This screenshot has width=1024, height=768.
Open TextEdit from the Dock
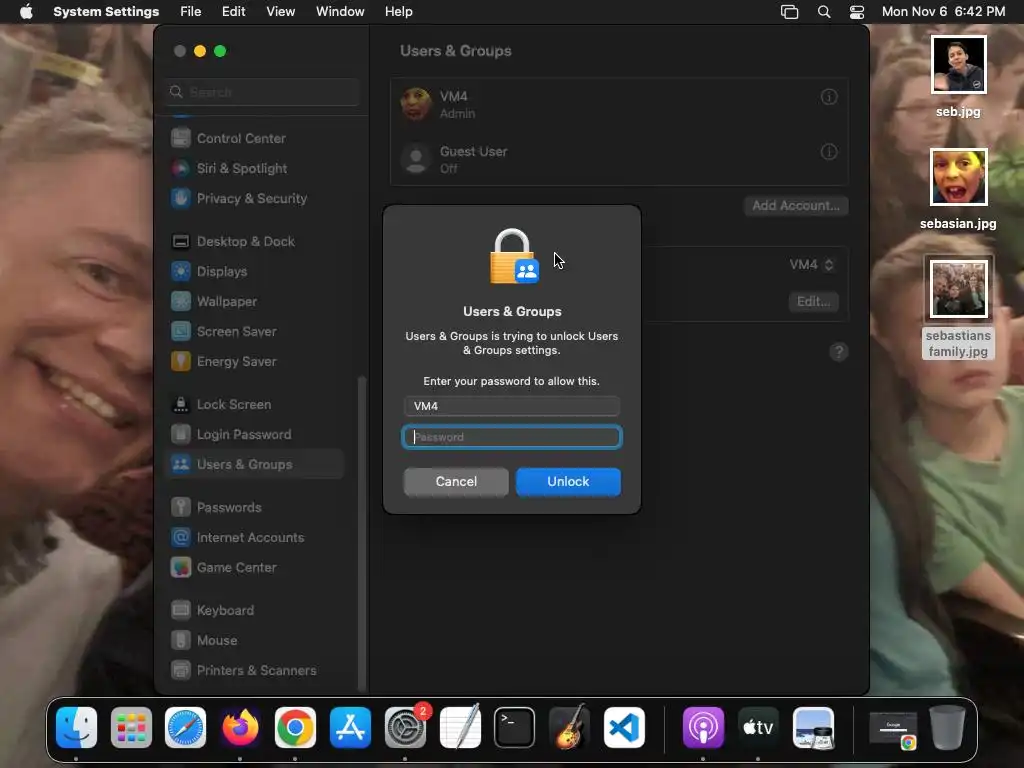pyautogui.click(x=460, y=728)
